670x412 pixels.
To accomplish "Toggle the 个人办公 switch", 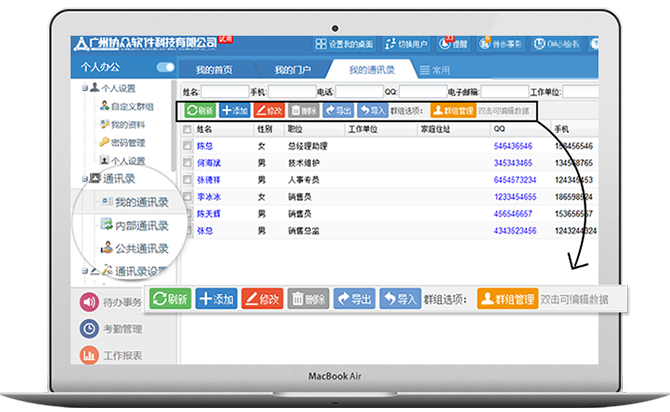I will 165,67.
